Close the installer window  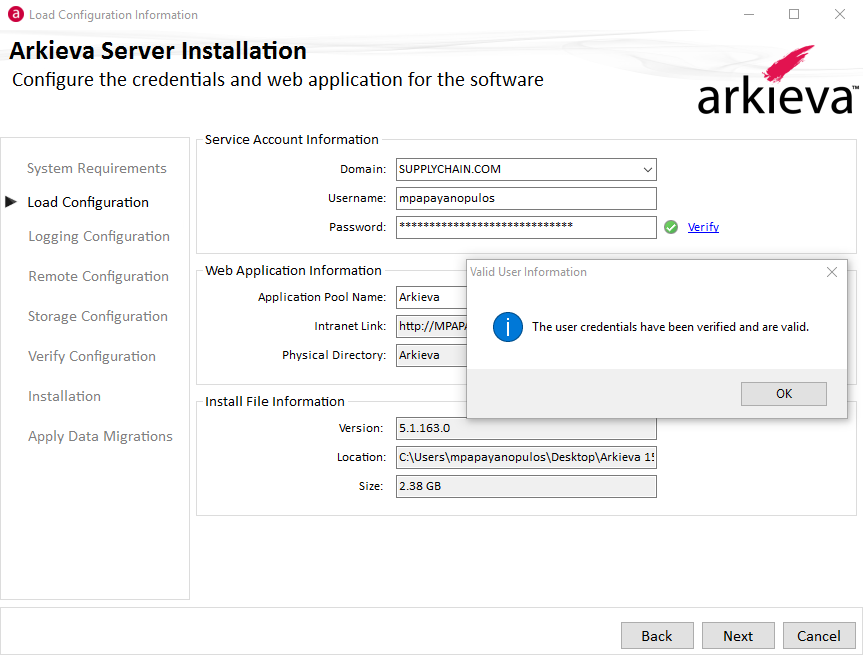tap(839, 14)
